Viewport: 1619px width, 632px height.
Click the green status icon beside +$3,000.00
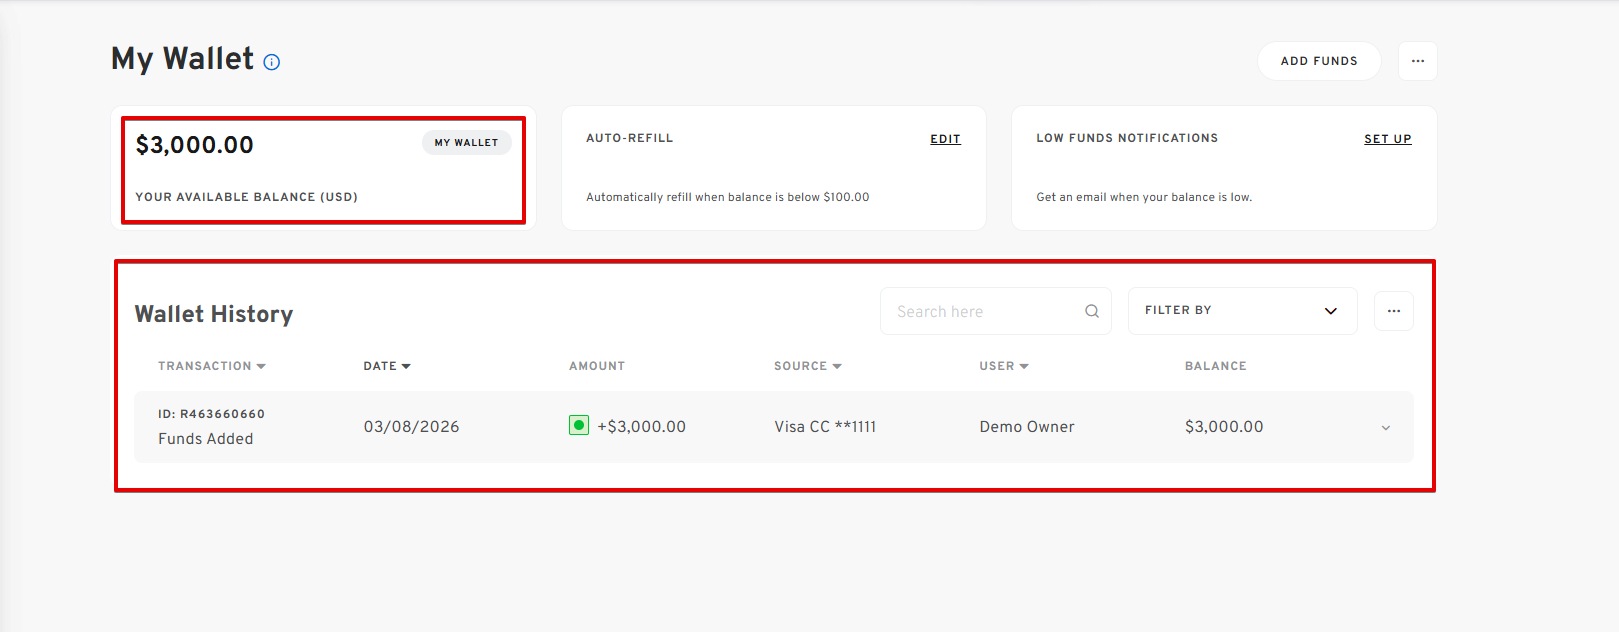click(579, 426)
